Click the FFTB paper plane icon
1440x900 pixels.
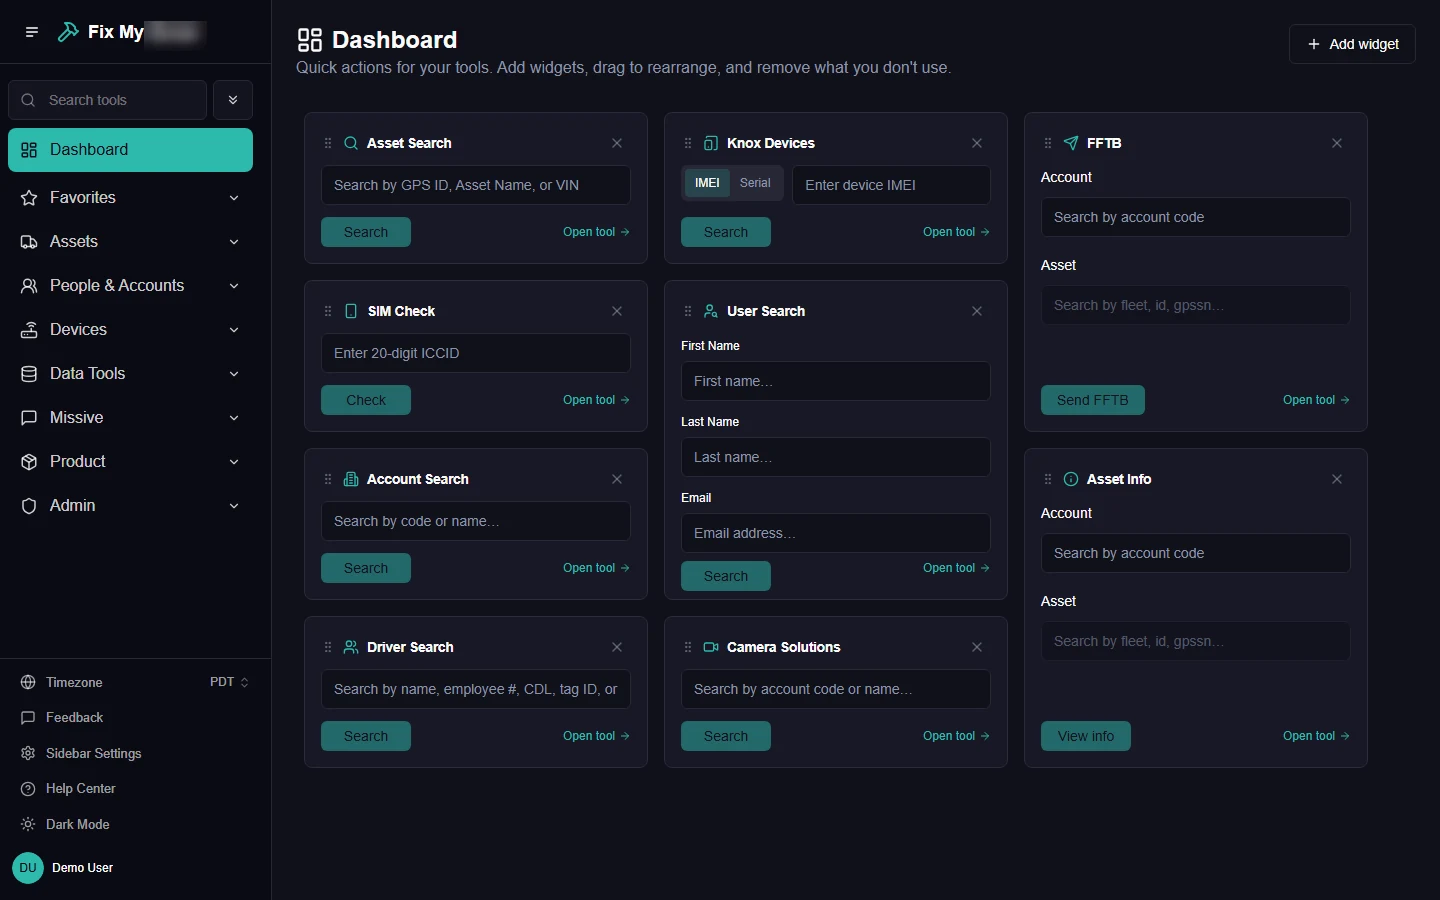1071,143
